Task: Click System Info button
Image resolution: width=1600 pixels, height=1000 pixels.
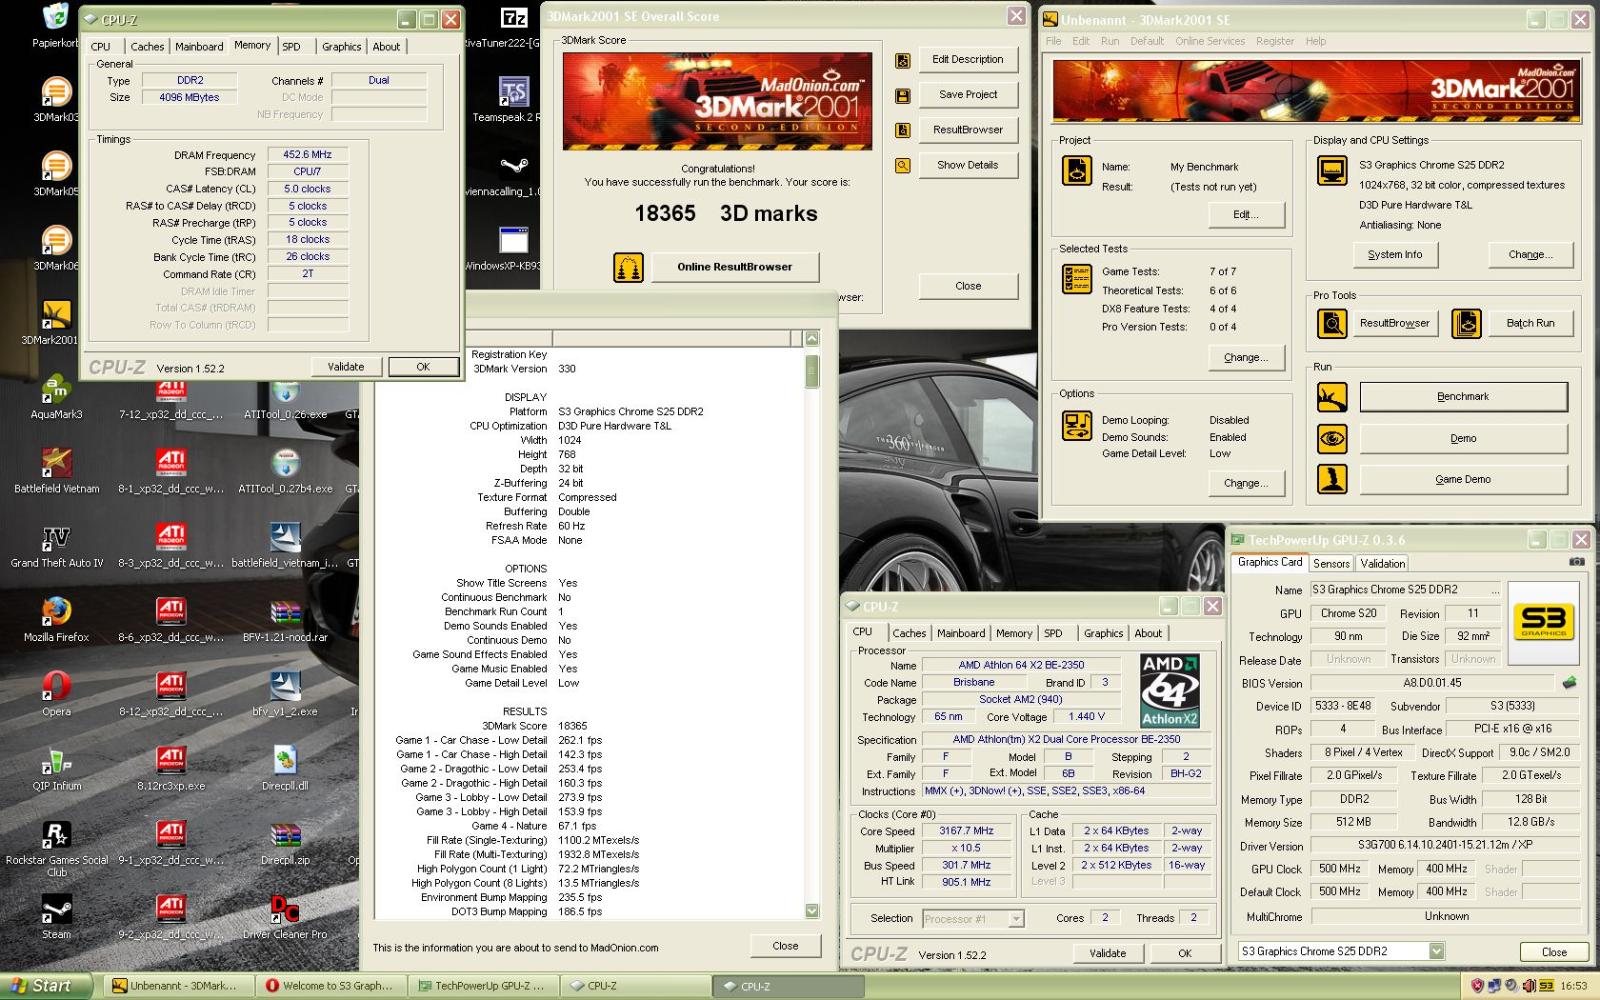Action: pyautogui.click(x=1394, y=255)
